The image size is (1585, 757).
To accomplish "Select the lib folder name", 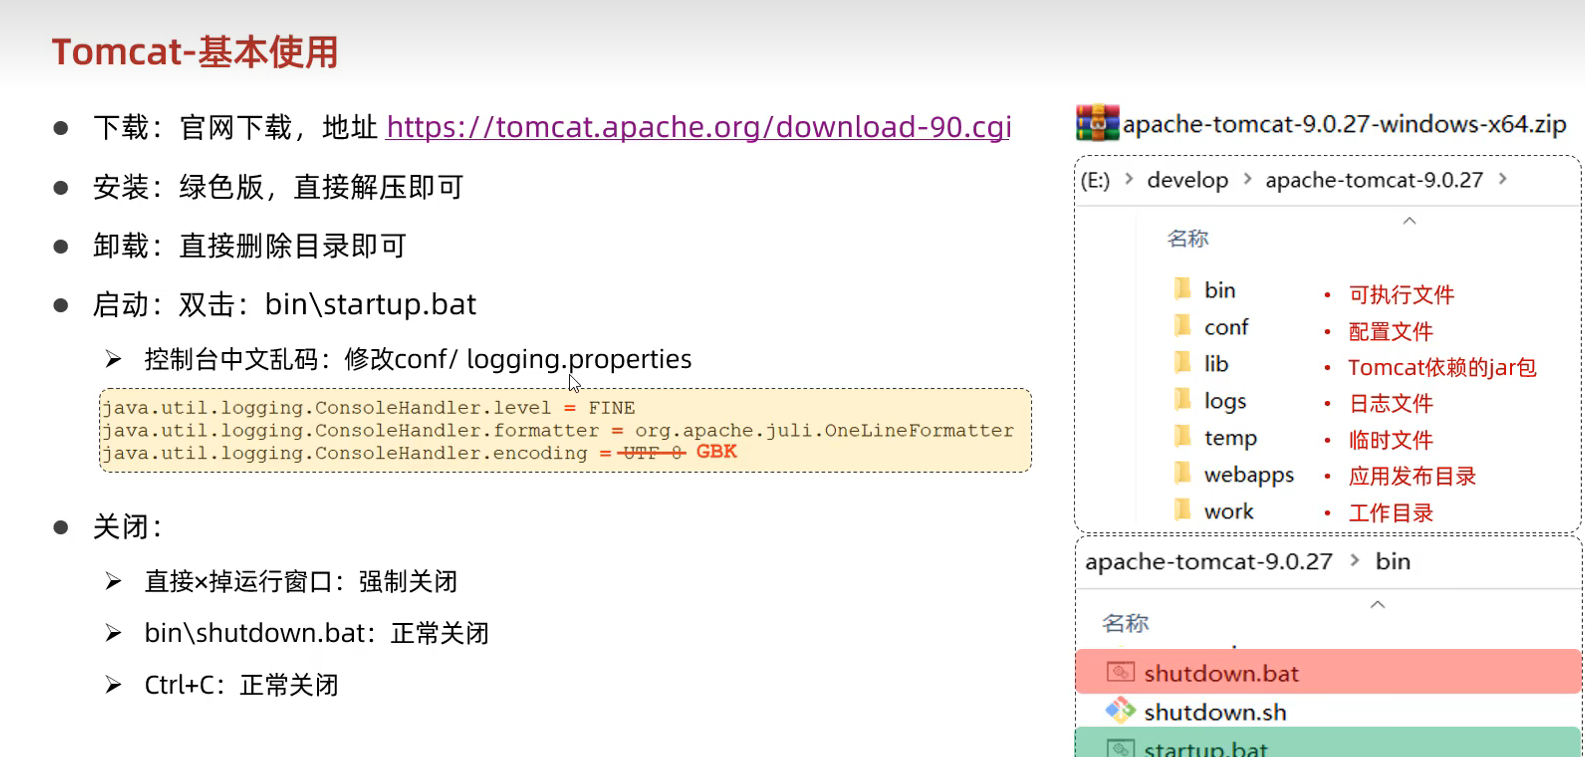I will tap(1216, 364).
